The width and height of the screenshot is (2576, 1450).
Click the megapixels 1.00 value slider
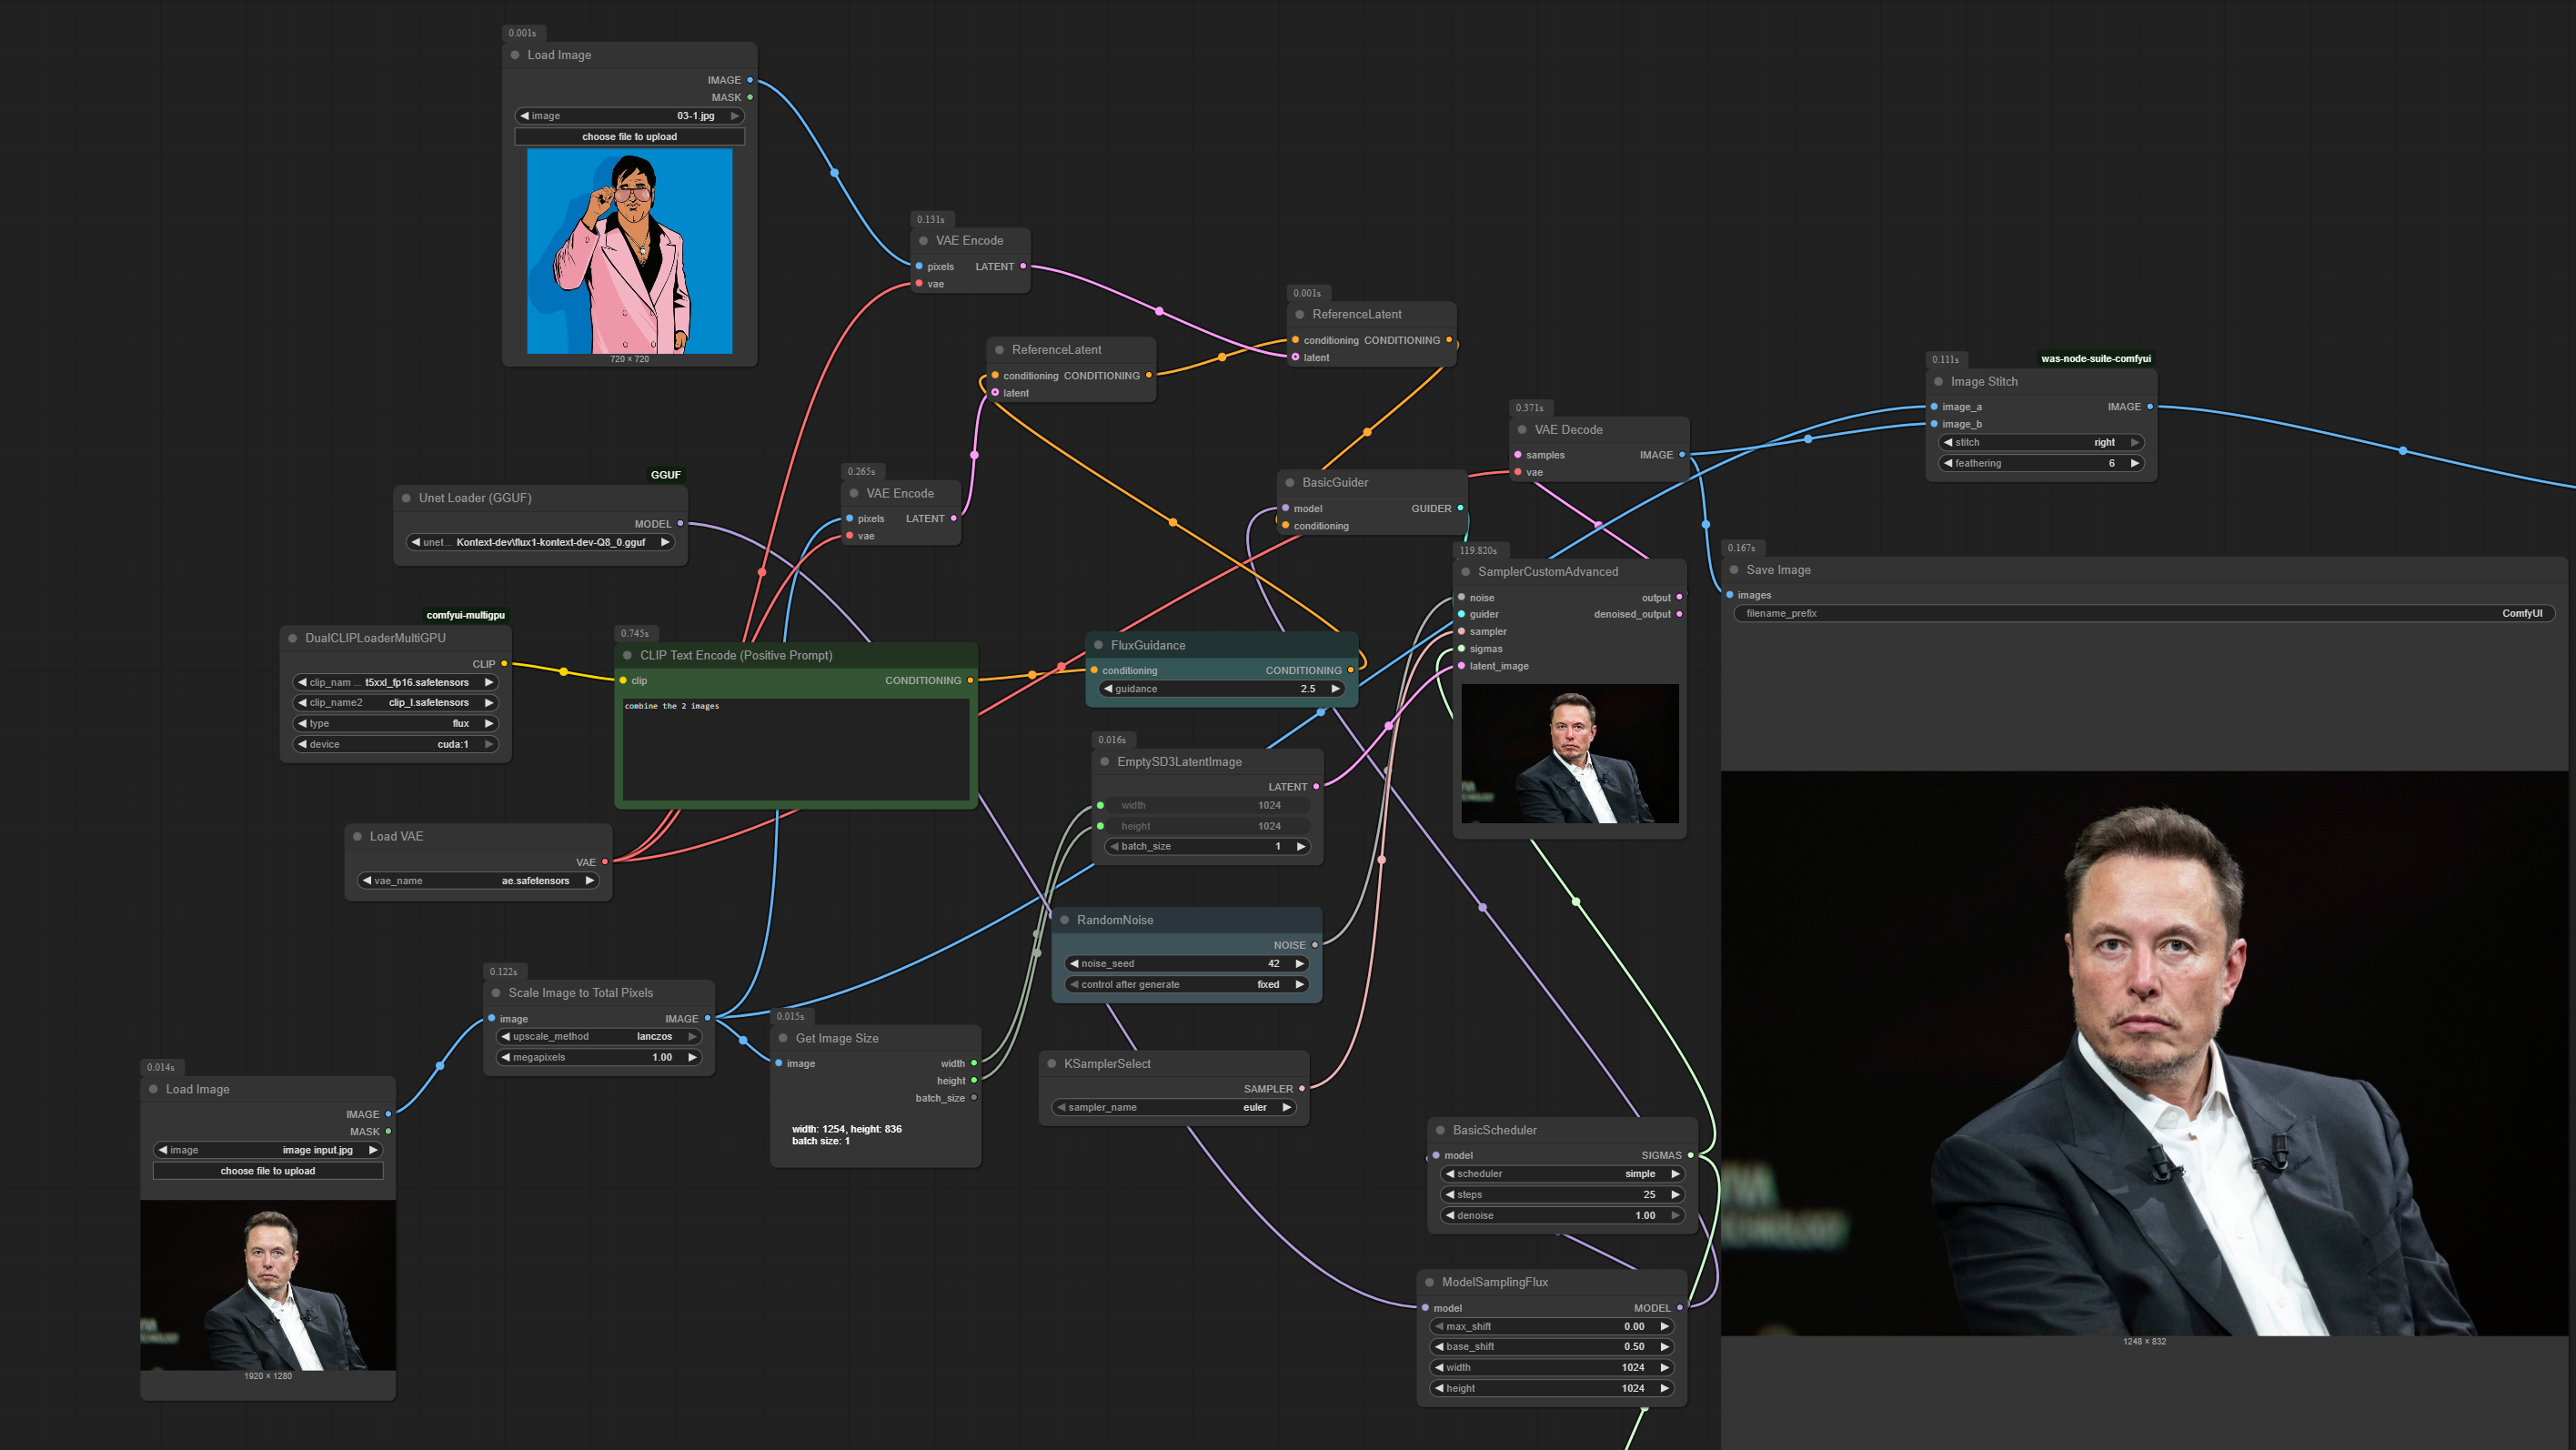(x=599, y=1058)
